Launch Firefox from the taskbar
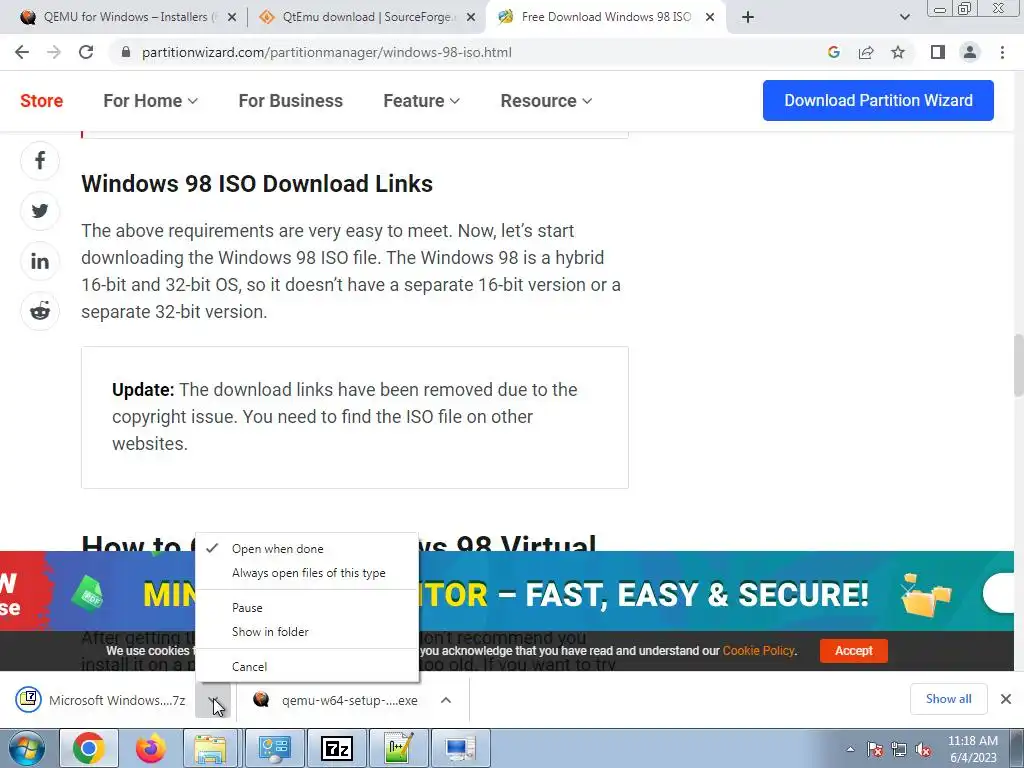The height and width of the screenshot is (768, 1024). tap(151, 748)
